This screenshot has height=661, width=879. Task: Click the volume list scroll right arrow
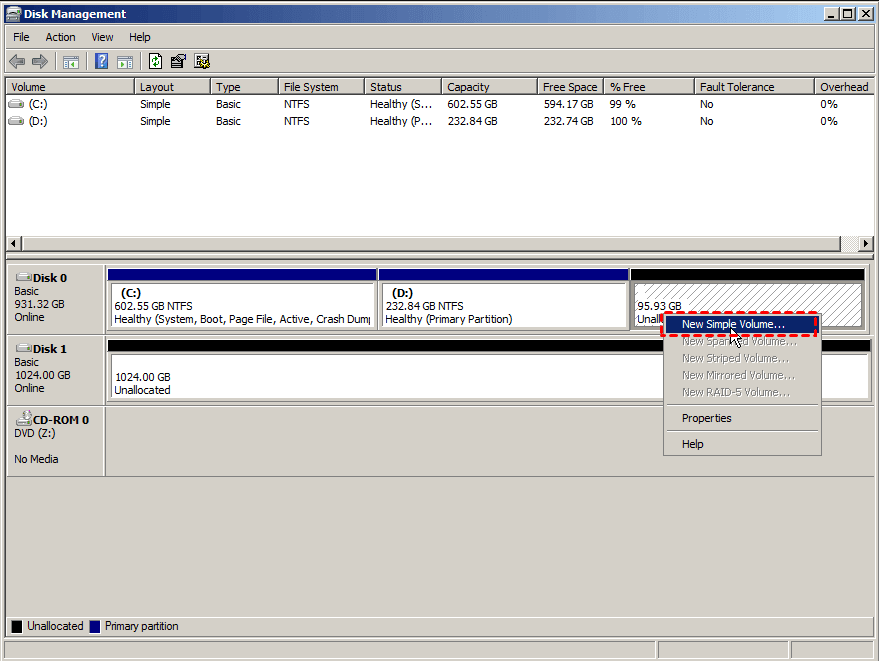pos(866,243)
